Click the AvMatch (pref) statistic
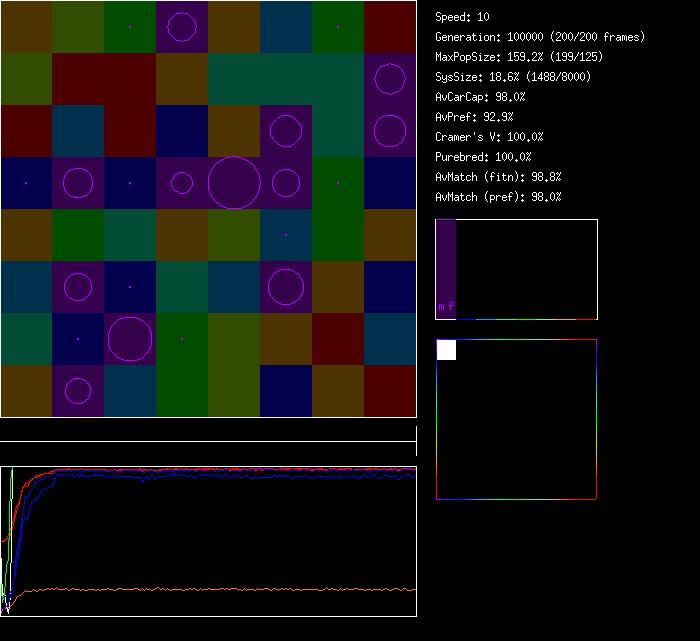The height and width of the screenshot is (641, 700). click(x=498, y=197)
